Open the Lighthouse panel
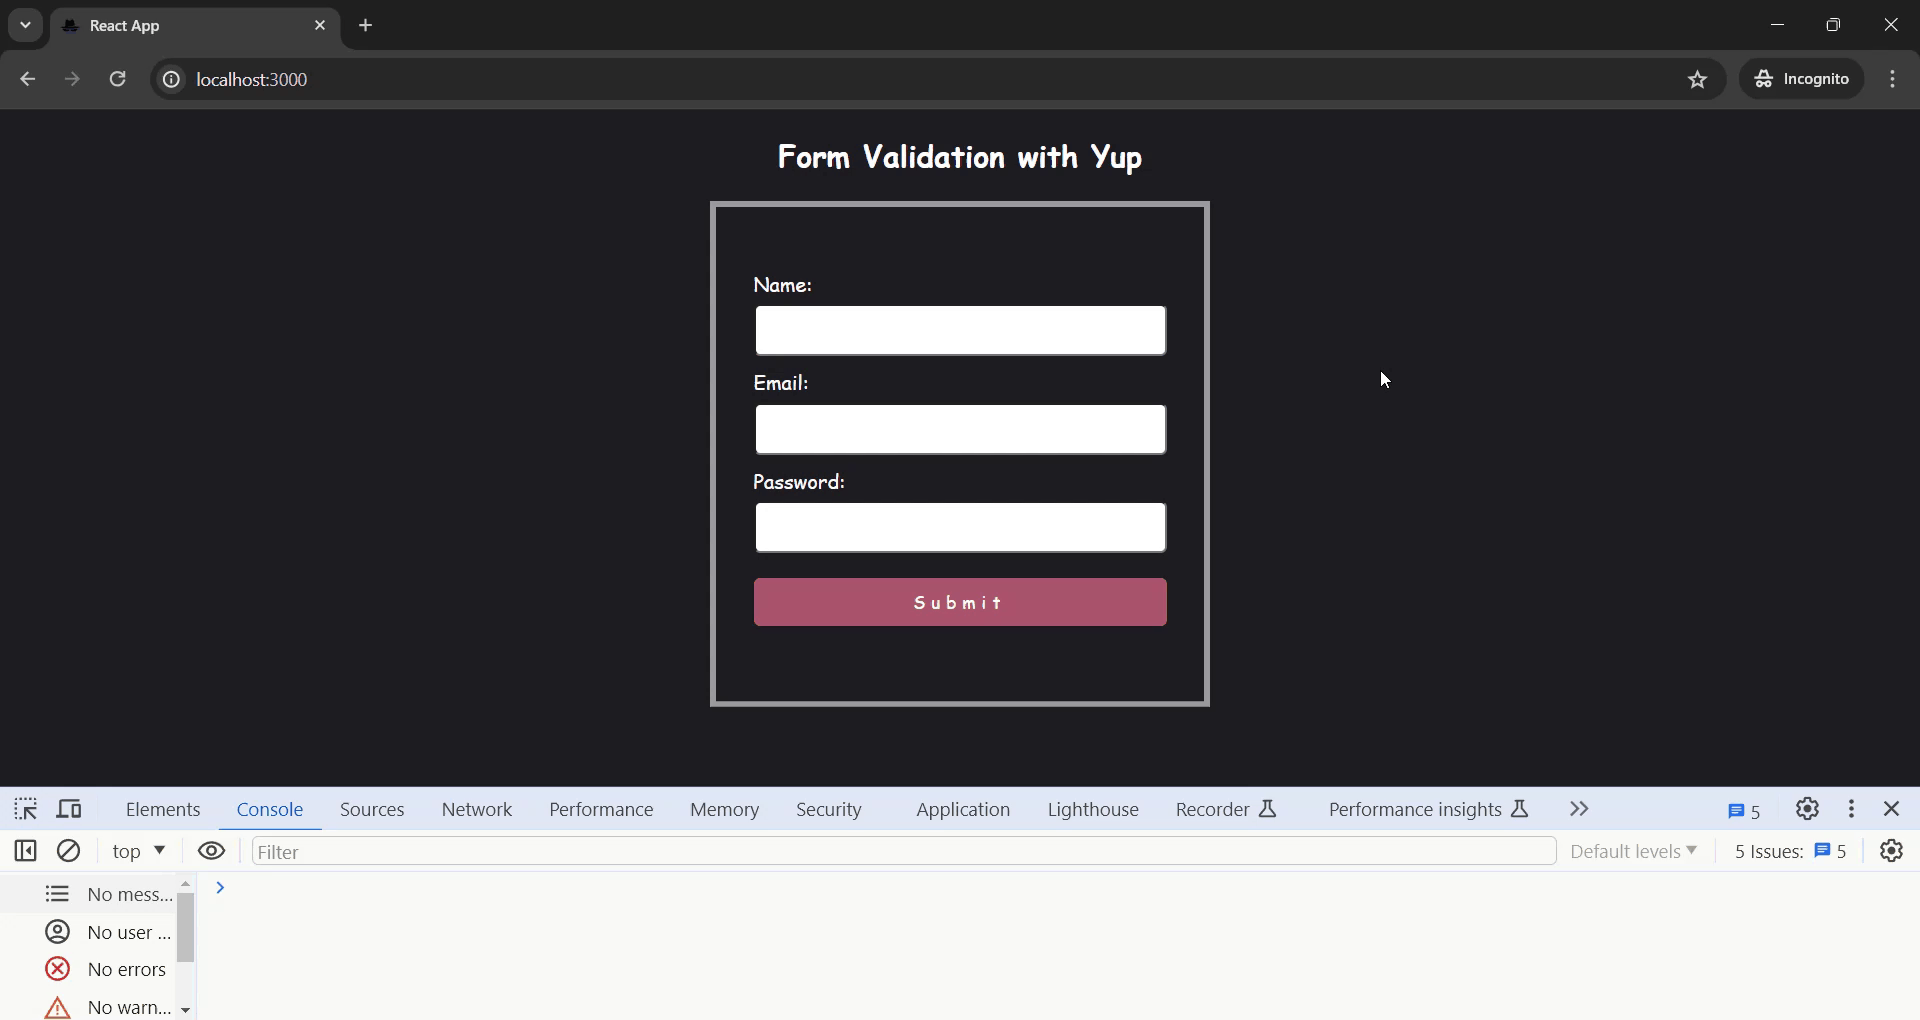Viewport: 1920px width, 1020px height. point(1093,810)
